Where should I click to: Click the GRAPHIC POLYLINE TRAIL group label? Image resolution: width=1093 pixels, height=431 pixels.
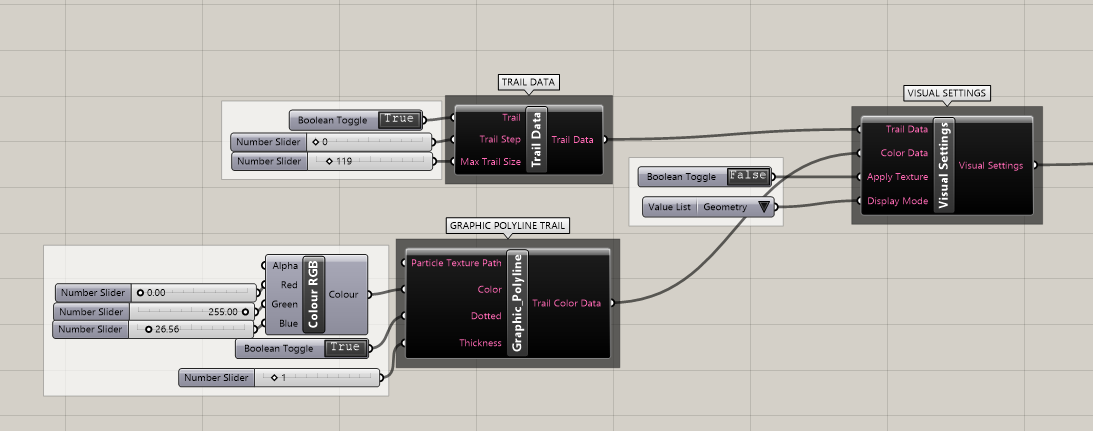[x=508, y=226]
